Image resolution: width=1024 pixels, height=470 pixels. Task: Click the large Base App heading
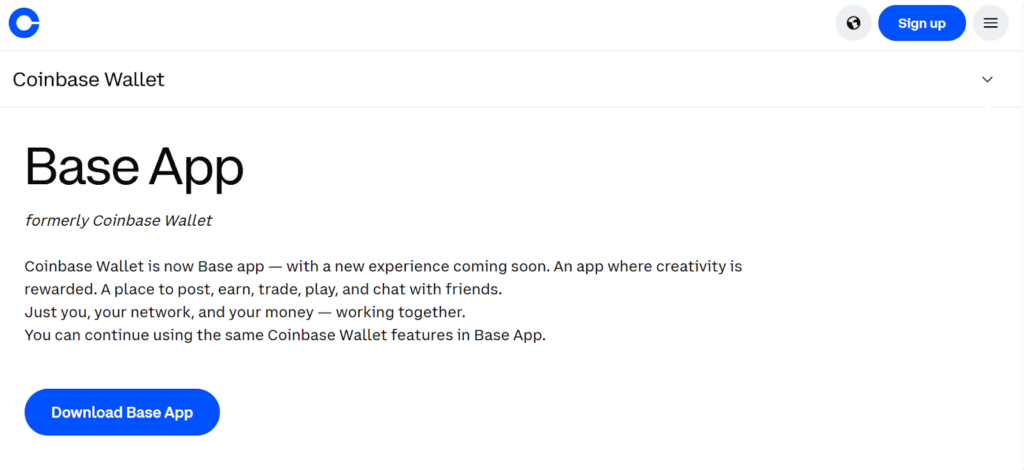(134, 166)
